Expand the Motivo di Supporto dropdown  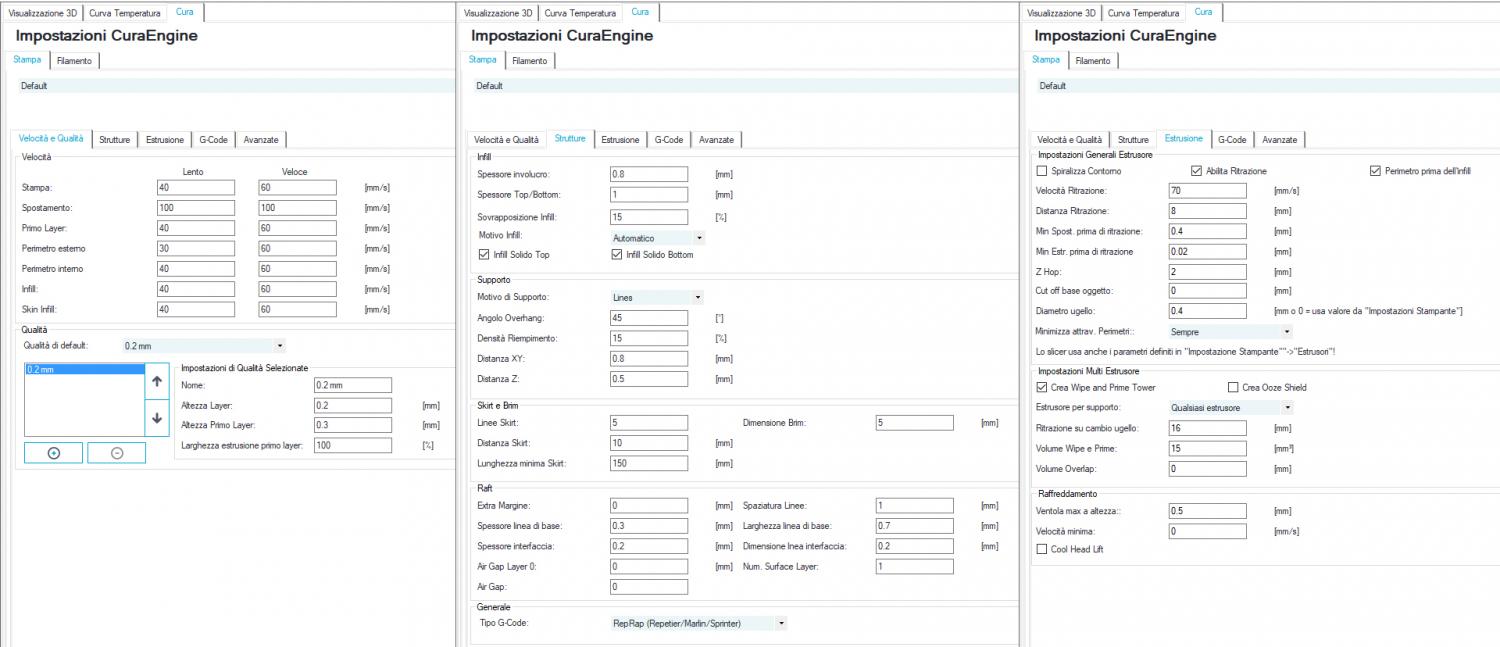(x=657, y=297)
